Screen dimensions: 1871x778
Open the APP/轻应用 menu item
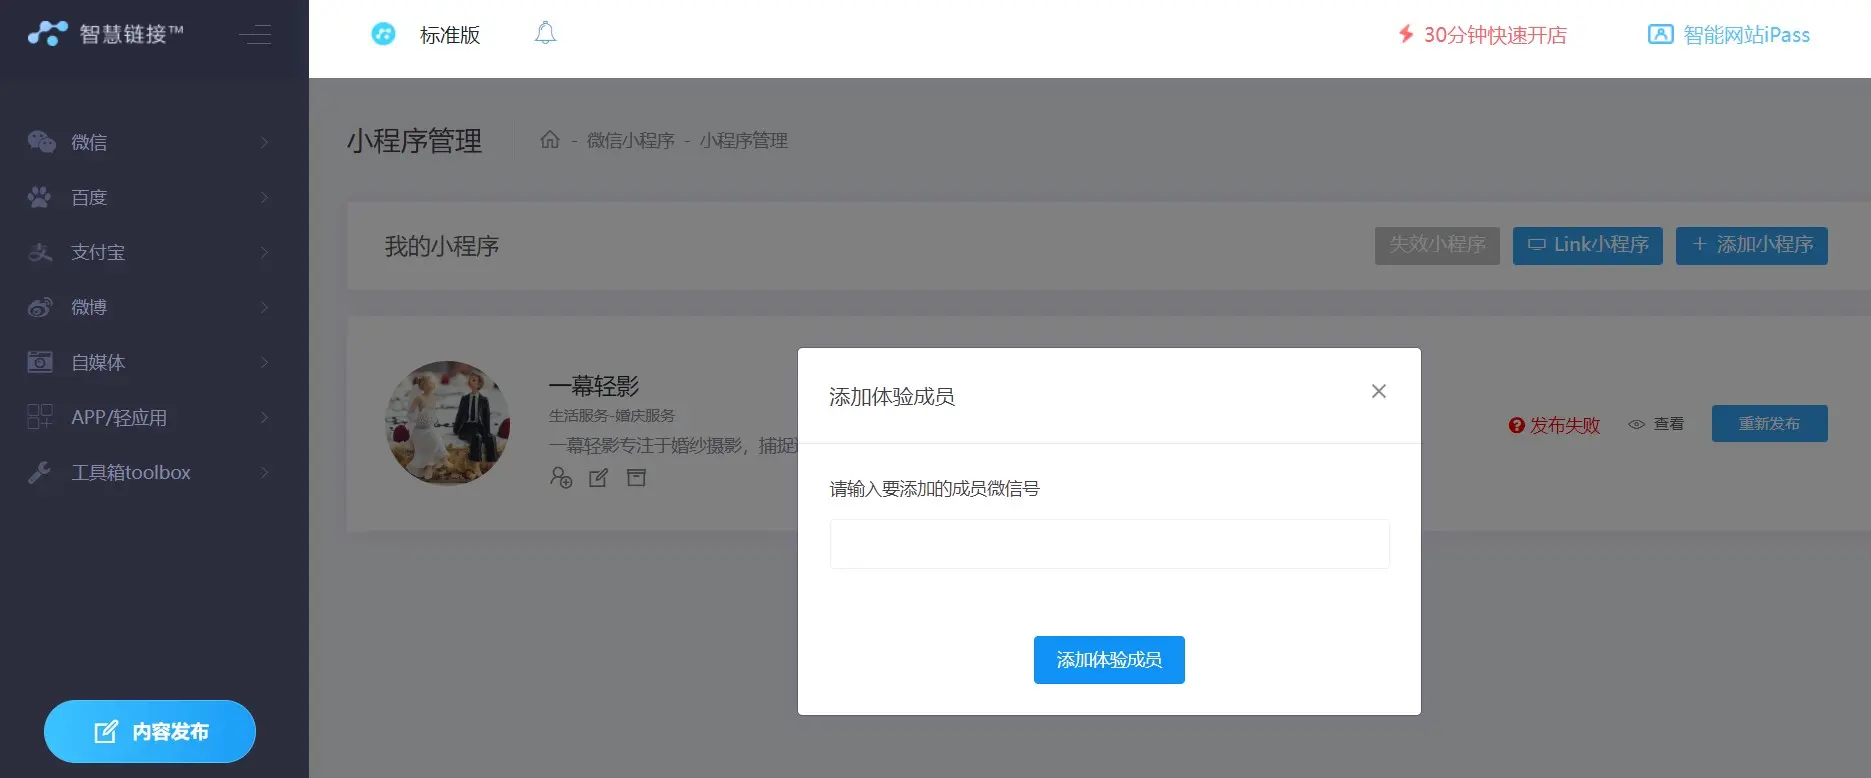click(x=150, y=417)
